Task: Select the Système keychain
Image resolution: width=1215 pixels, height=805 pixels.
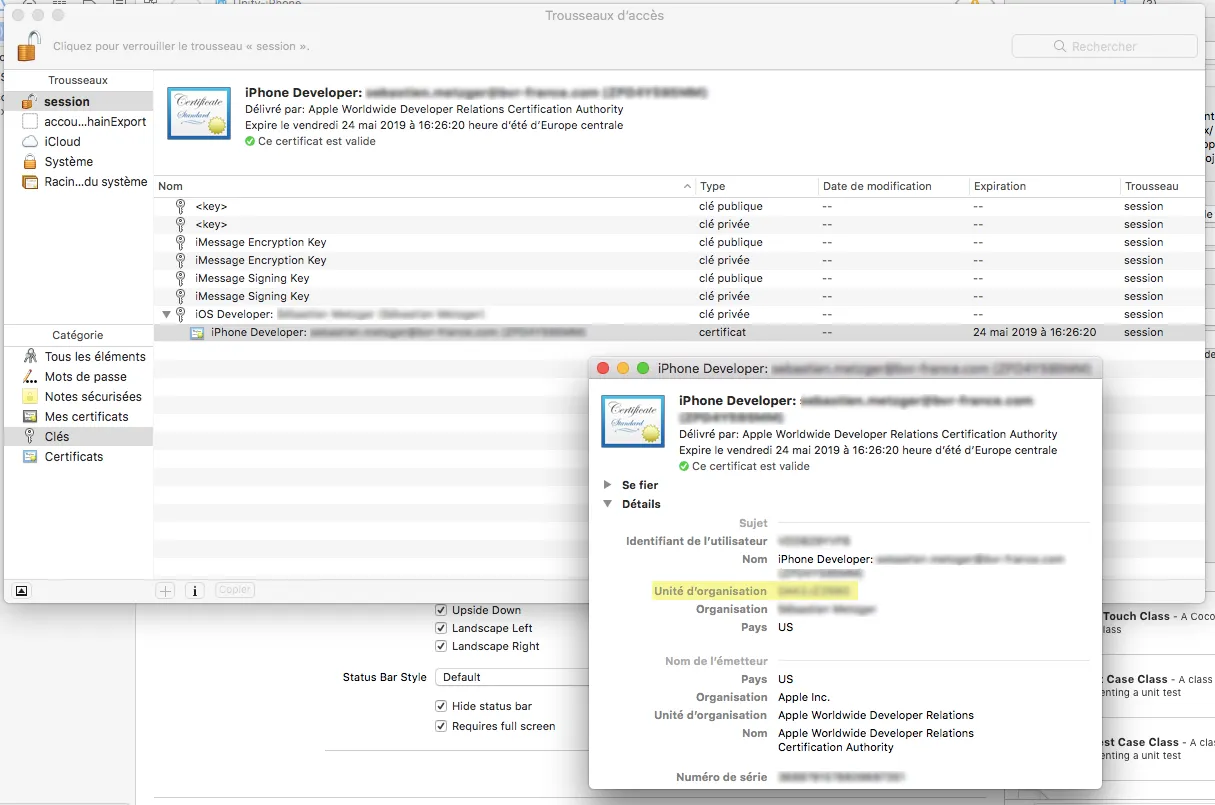Action: tap(78, 161)
